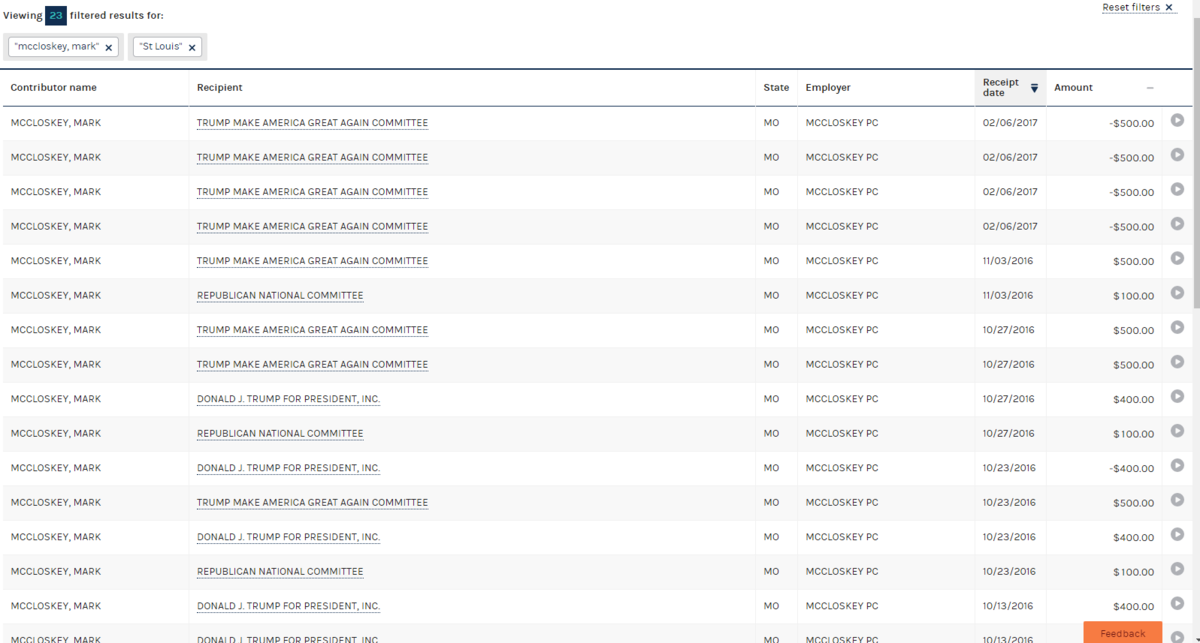The height and width of the screenshot is (643, 1200).
Task: Open details arrow for 10/23/2016 -$400.00 row
Action: coord(1177,465)
